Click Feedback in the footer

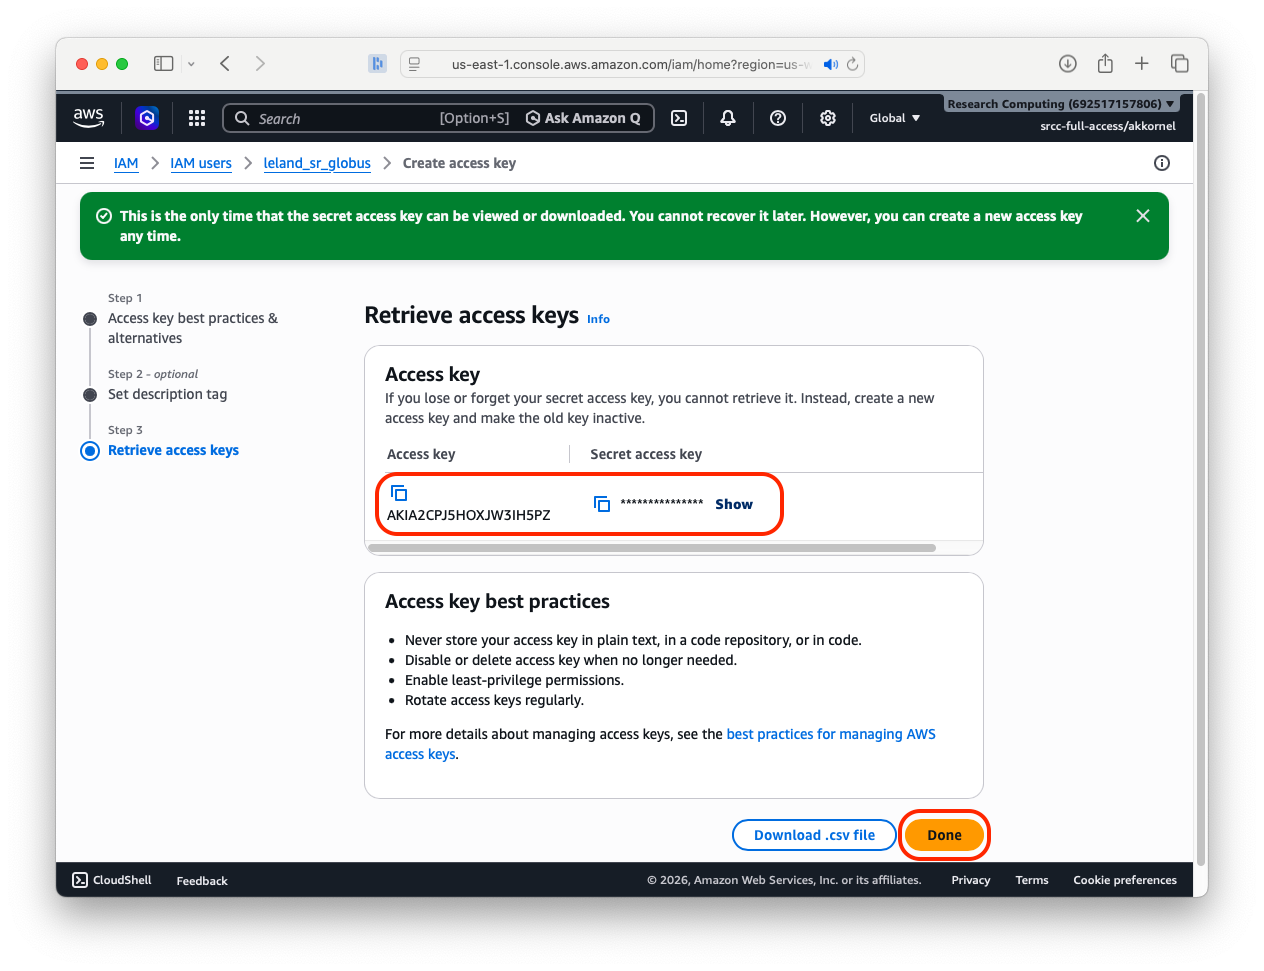(x=202, y=881)
